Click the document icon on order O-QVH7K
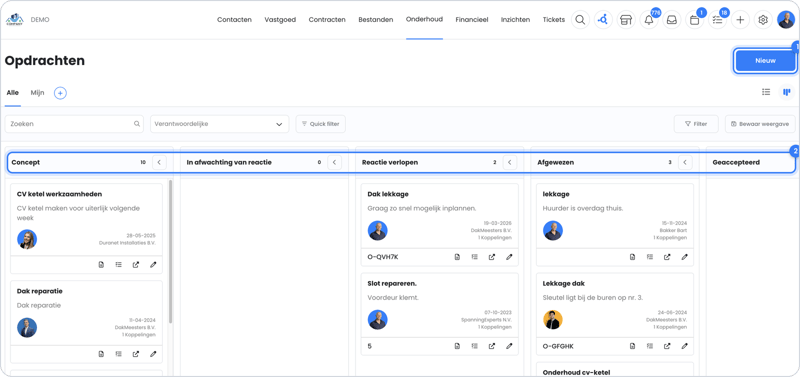 (x=457, y=257)
